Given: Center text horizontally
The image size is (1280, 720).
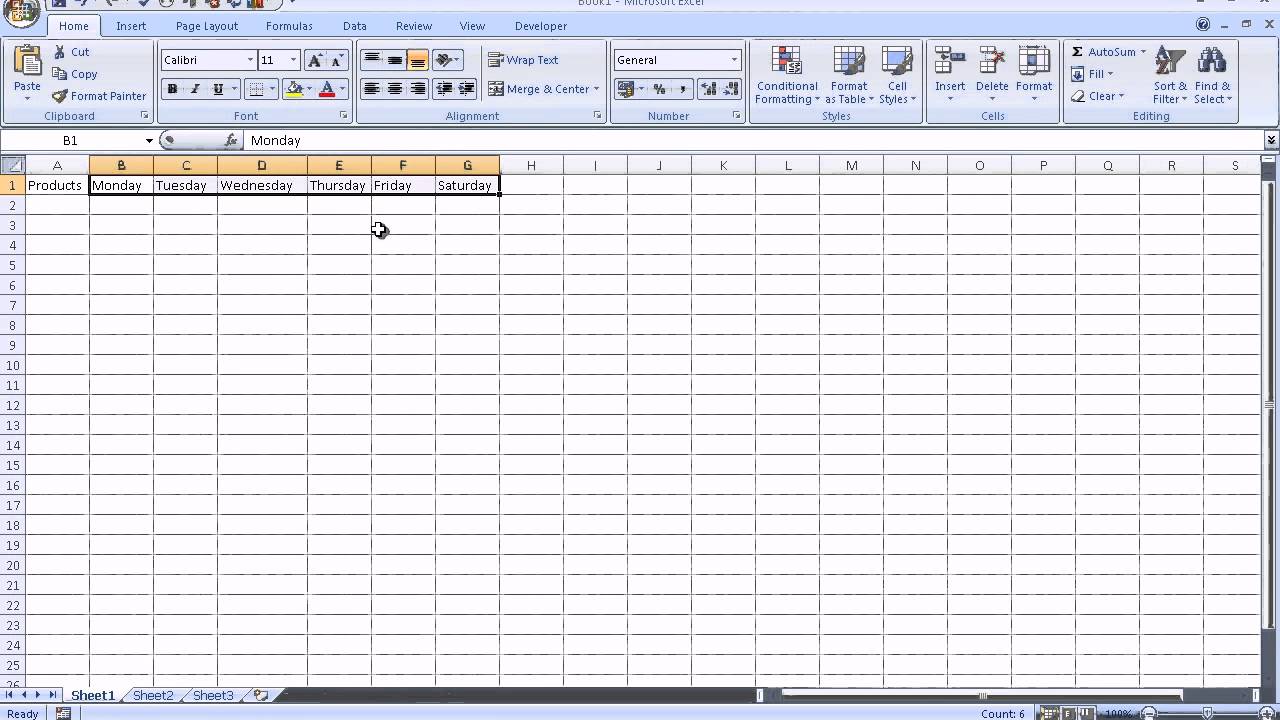Looking at the screenshot, I should (x=395, y=89).
